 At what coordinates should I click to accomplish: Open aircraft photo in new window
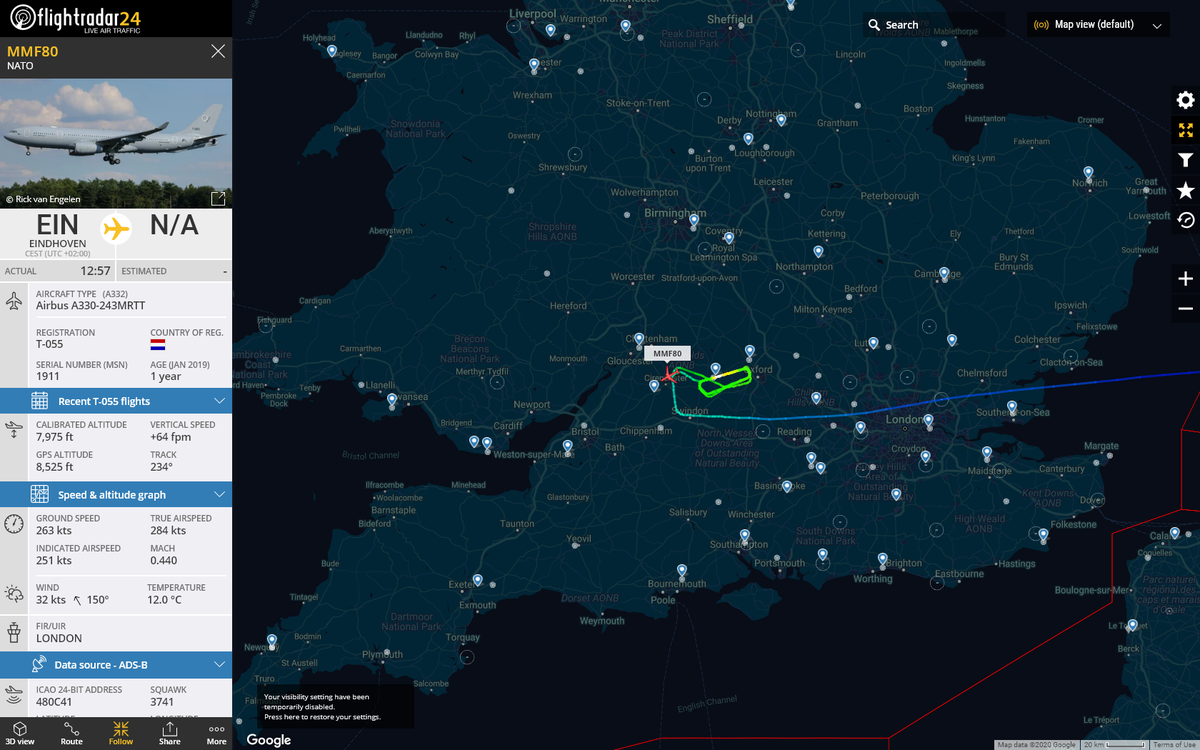pos(218,198)
